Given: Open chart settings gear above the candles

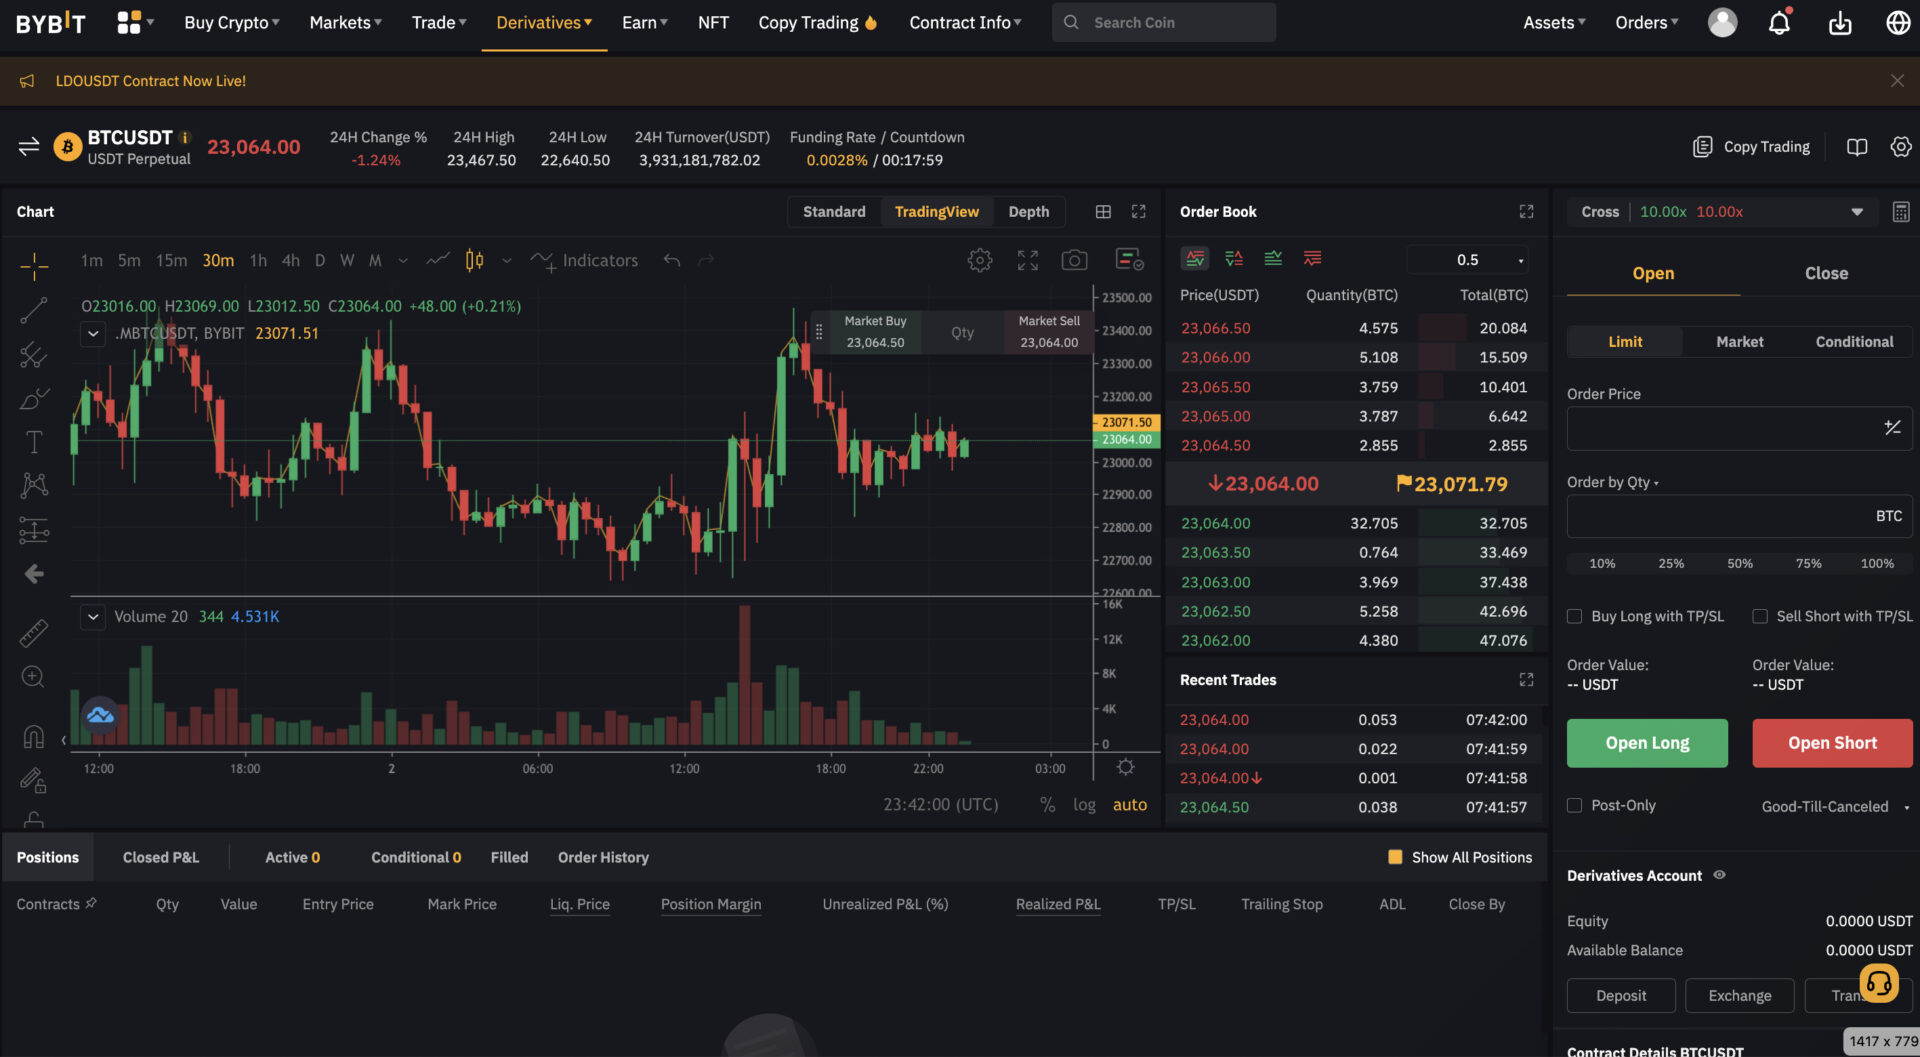Looking at the screenshot, I should (x=979, y=260).
